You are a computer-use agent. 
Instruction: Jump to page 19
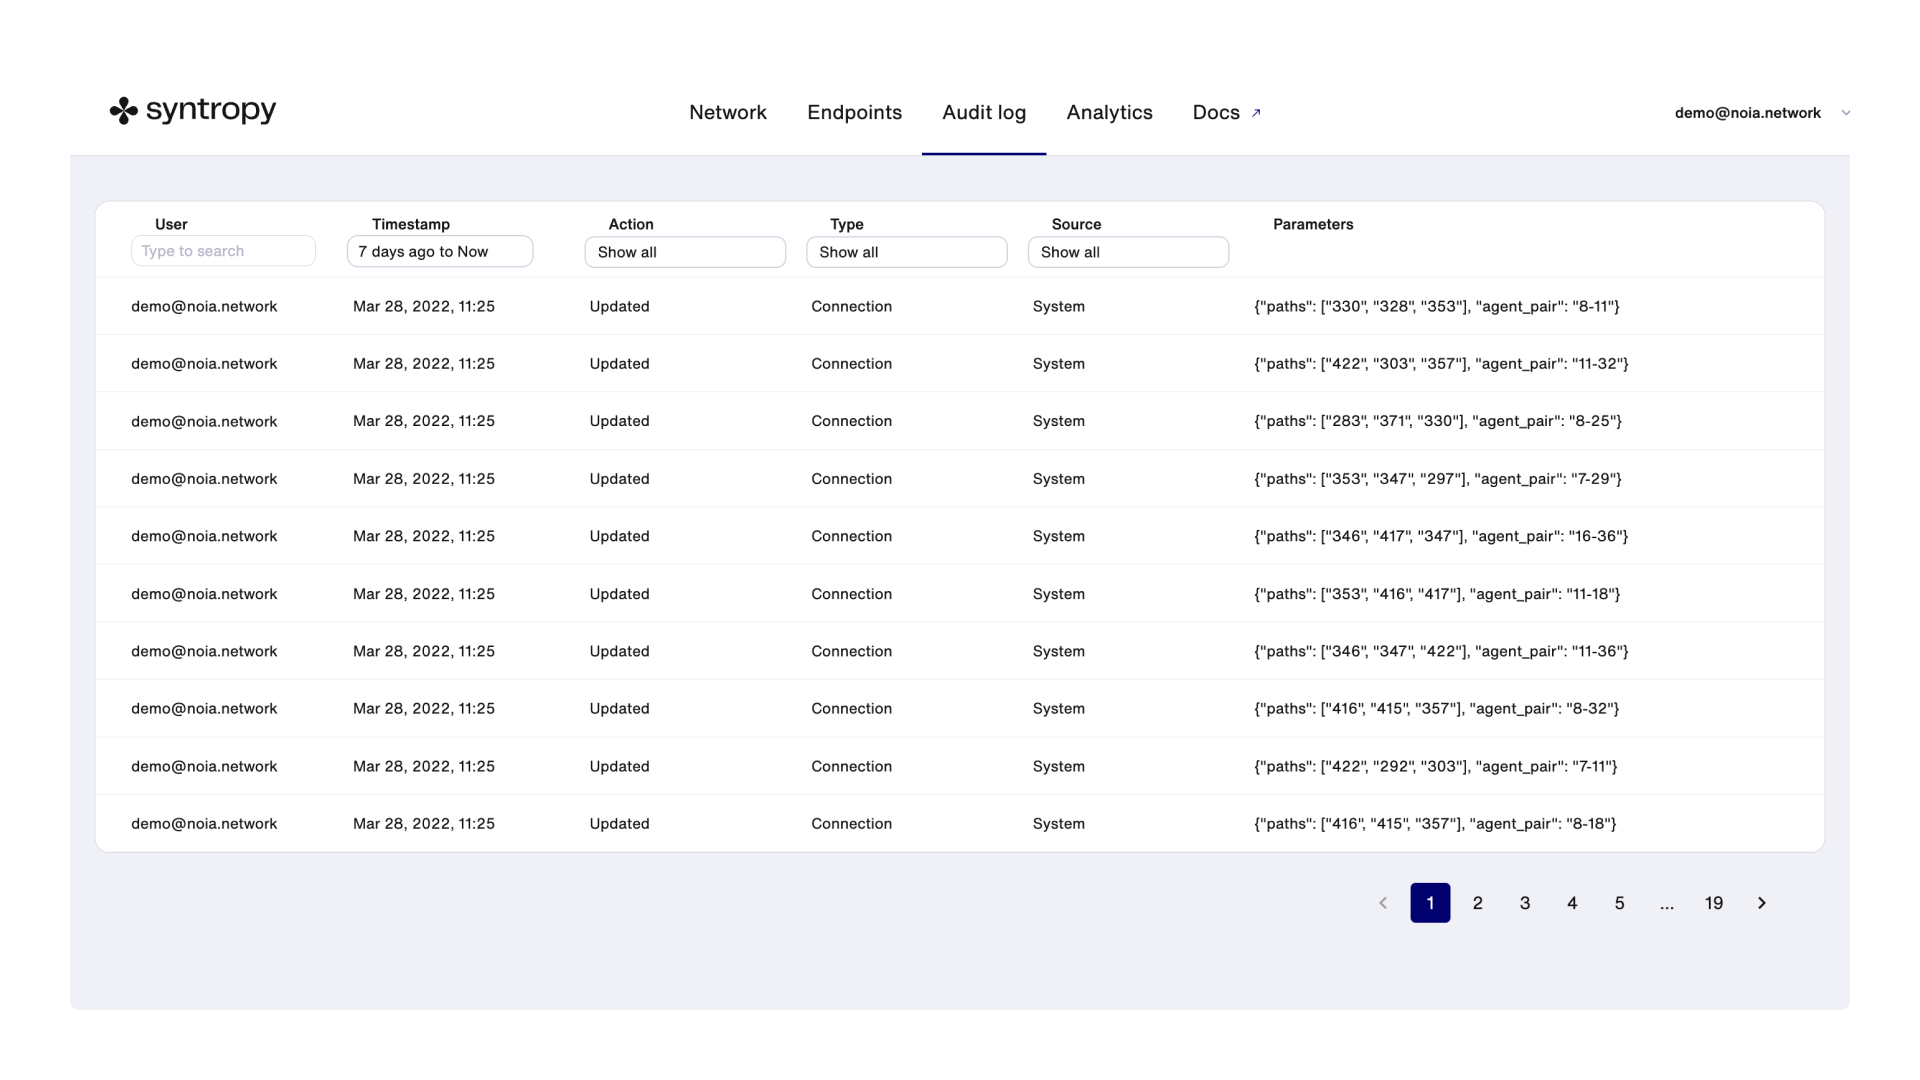coord(1713,903)
